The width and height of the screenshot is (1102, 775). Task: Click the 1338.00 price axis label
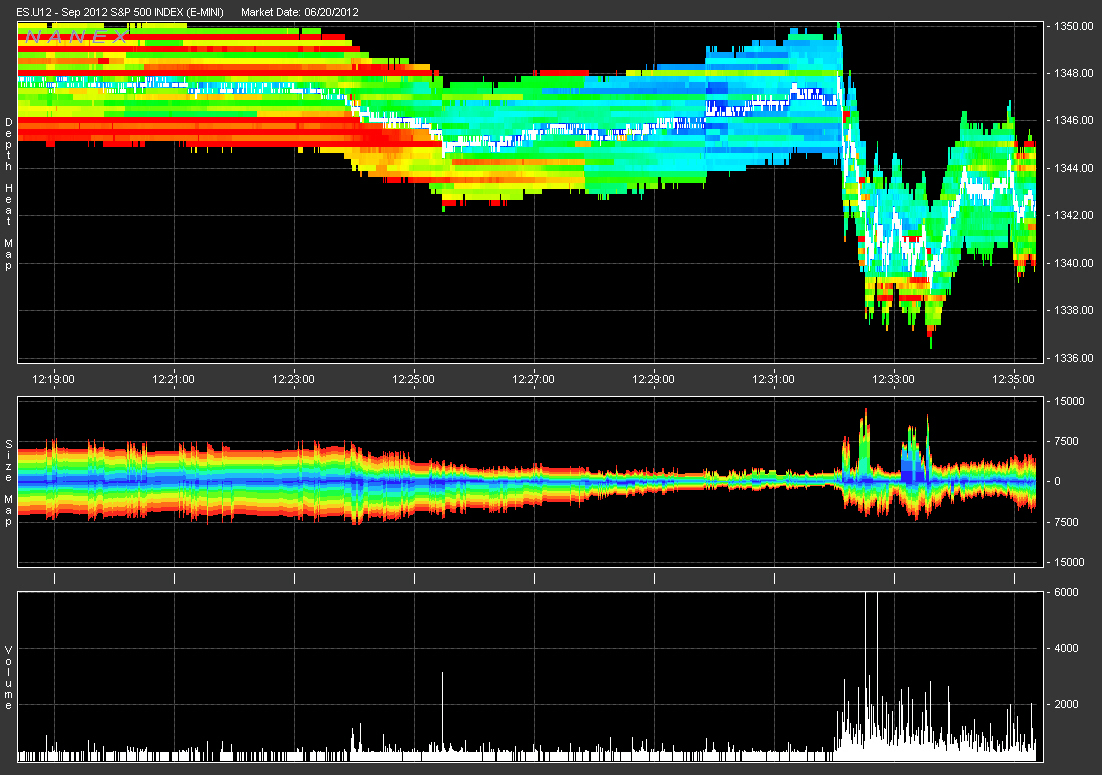(x=1074, y=310)
